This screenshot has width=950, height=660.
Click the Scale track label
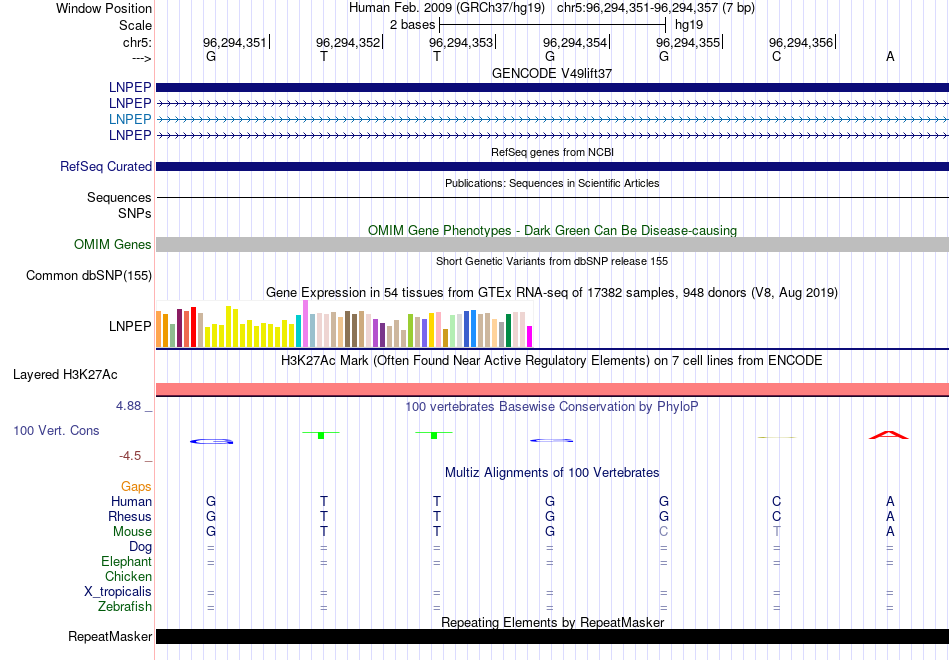coord(135,25)
